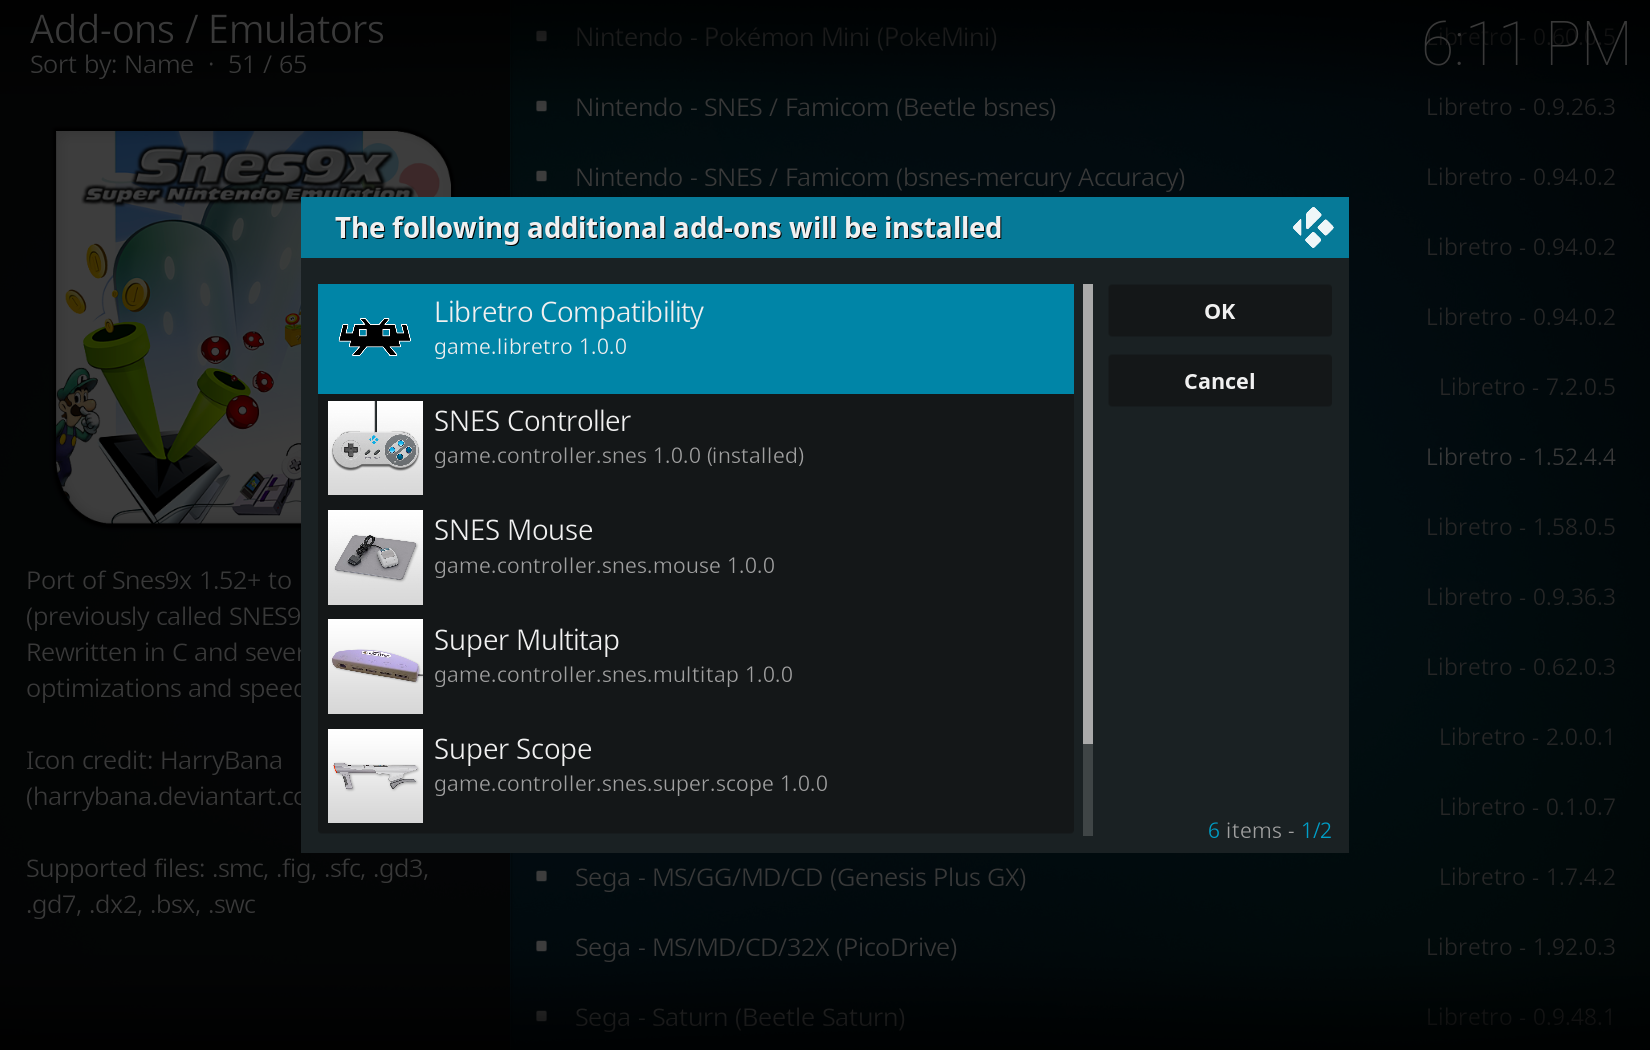1650x1050 pixels.
Task: Click the dialog title about additional add-ons
Action: 668,228
